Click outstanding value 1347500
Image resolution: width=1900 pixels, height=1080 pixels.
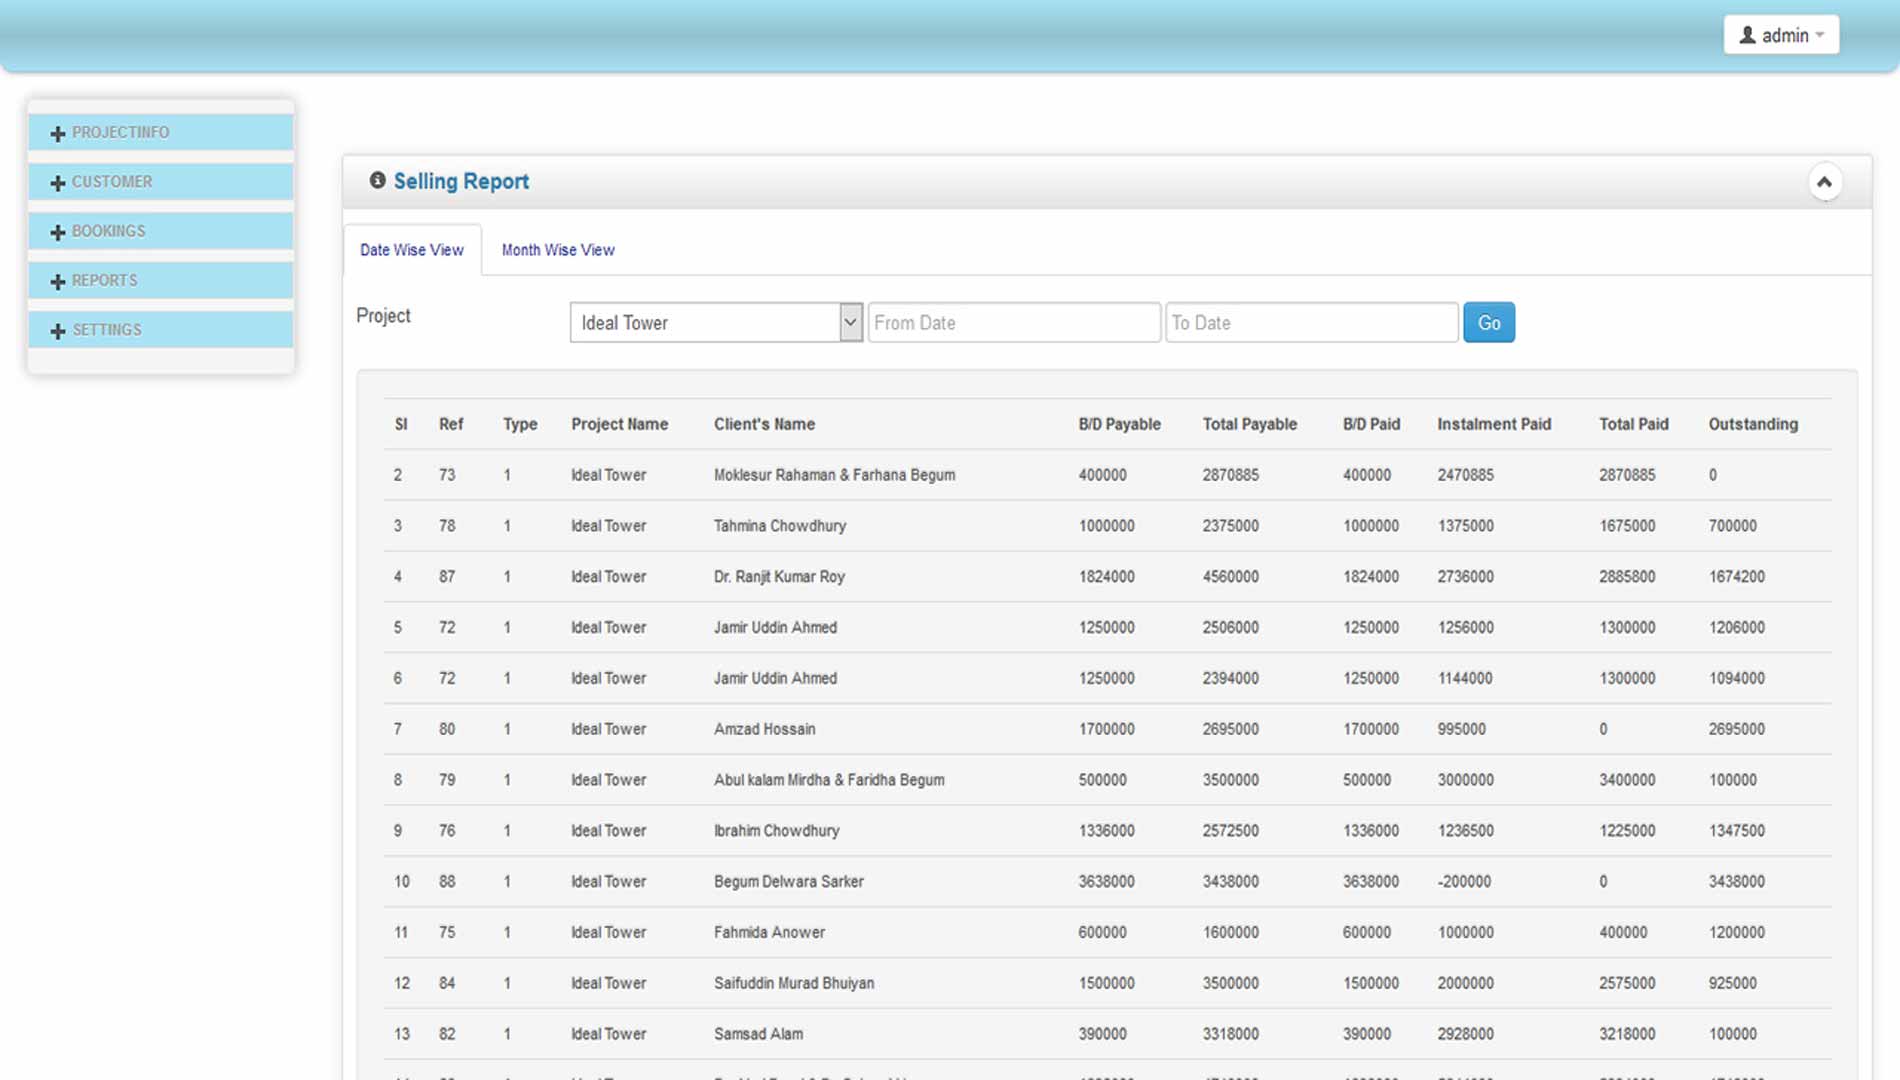[x=1736, y=831]
